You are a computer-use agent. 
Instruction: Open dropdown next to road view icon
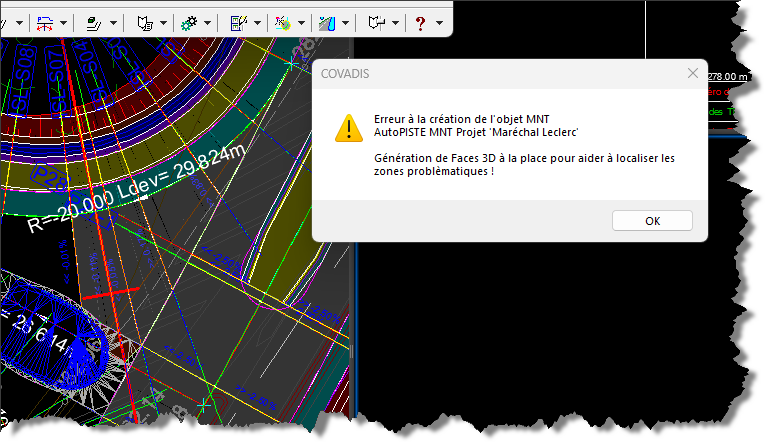point(345,23)
